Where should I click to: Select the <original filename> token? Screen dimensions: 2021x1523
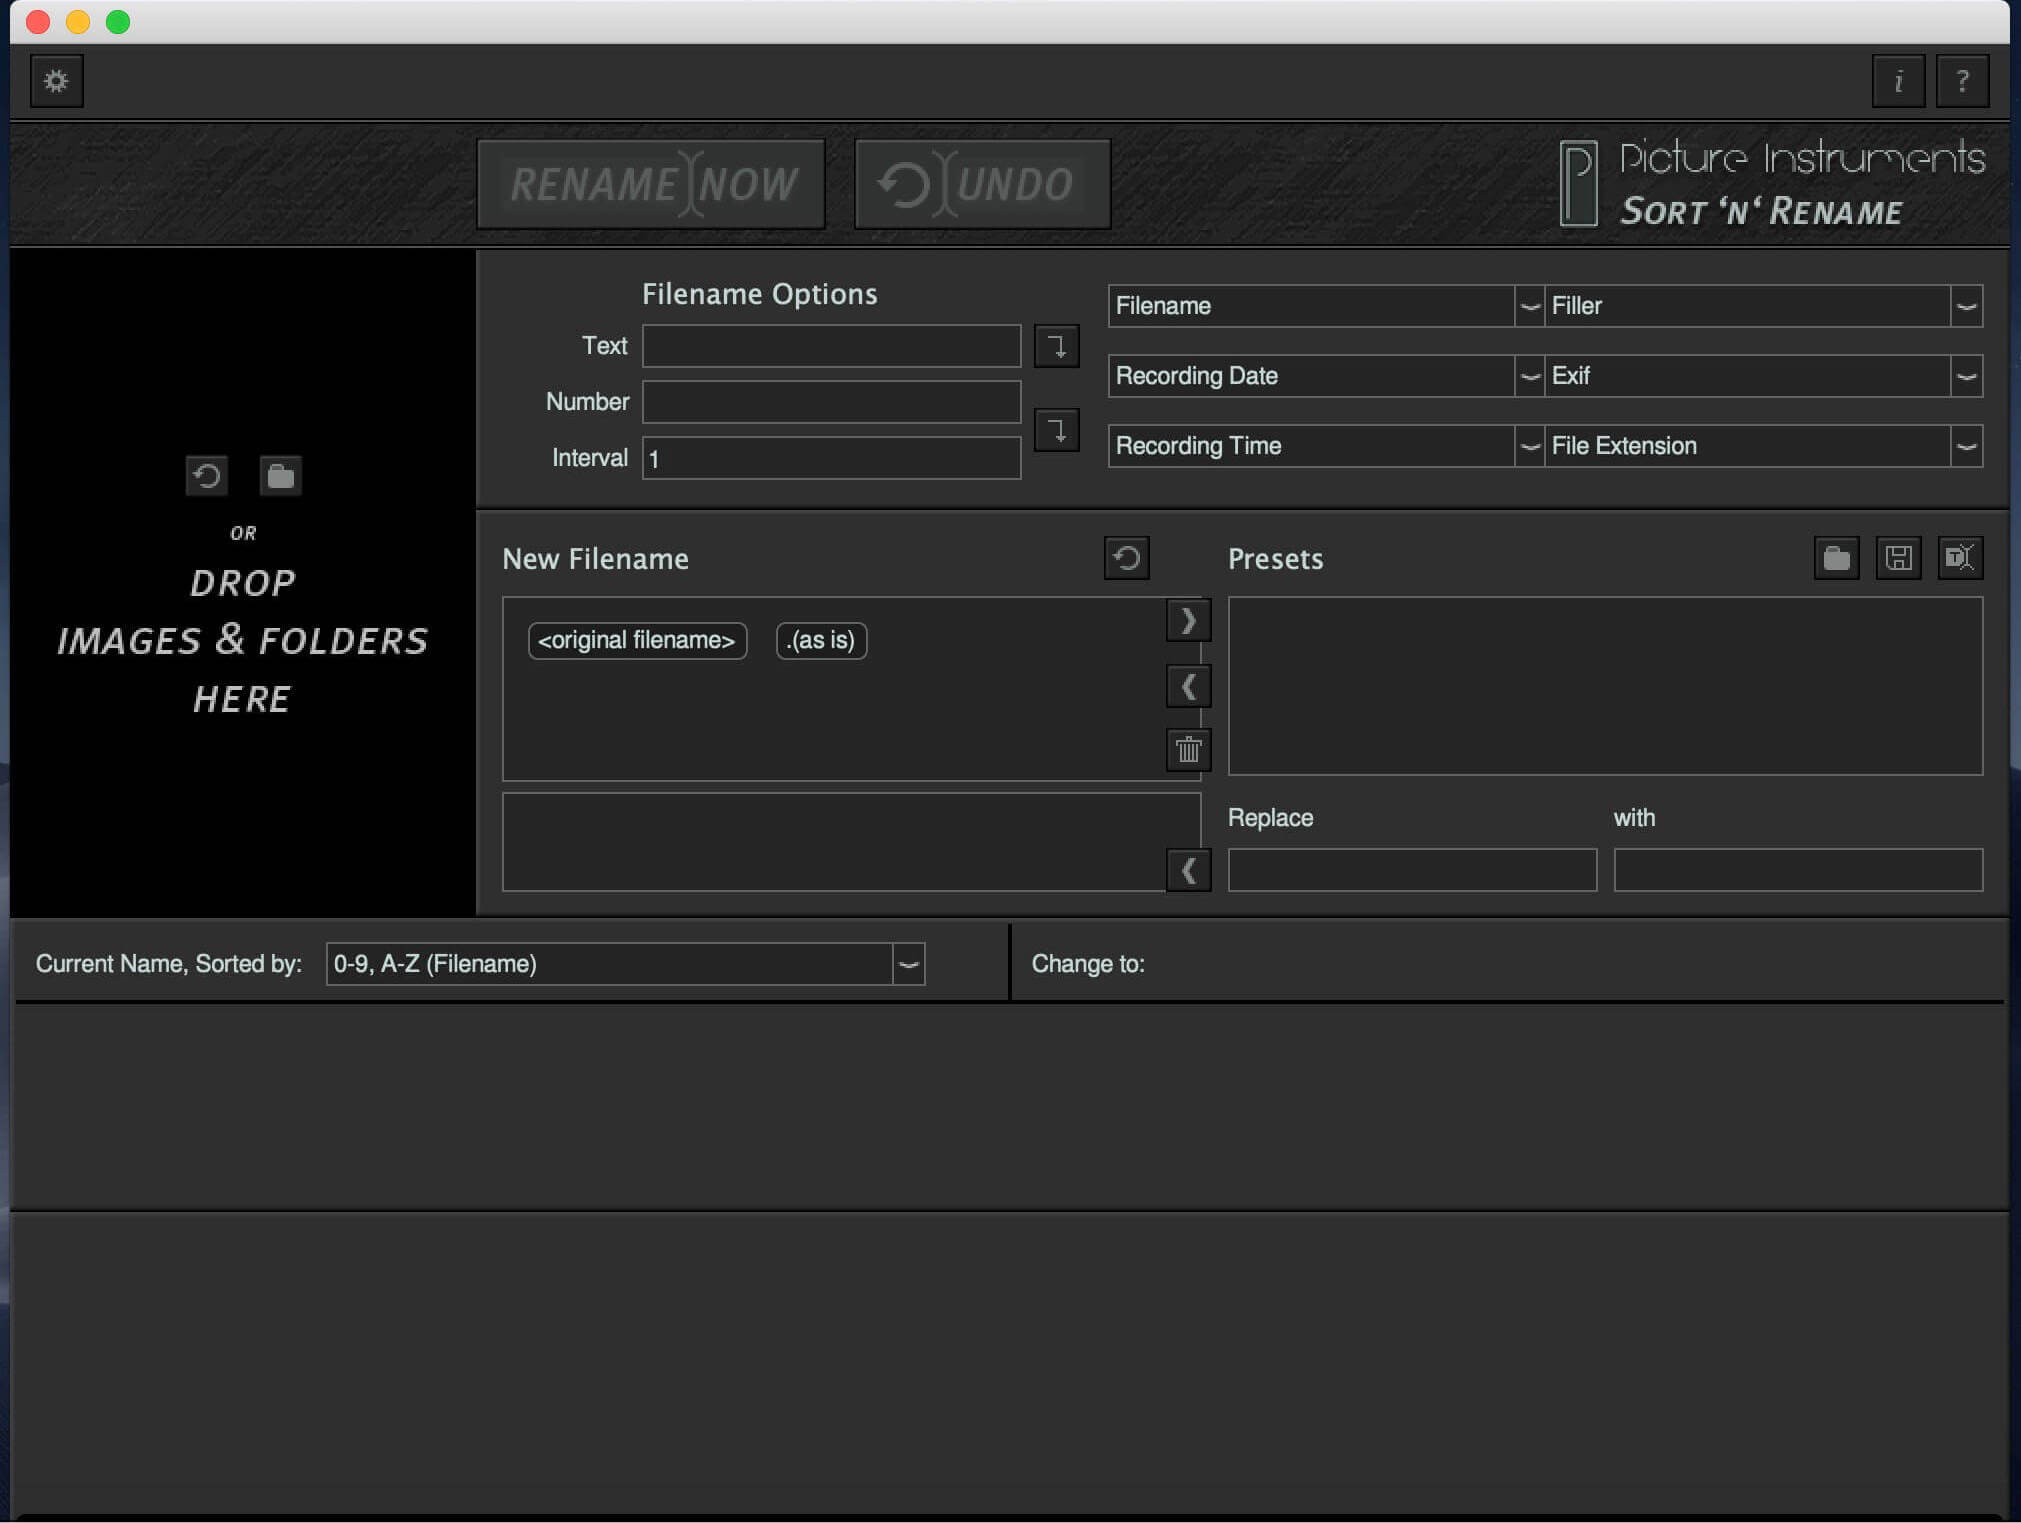click(x=637, y=640)
